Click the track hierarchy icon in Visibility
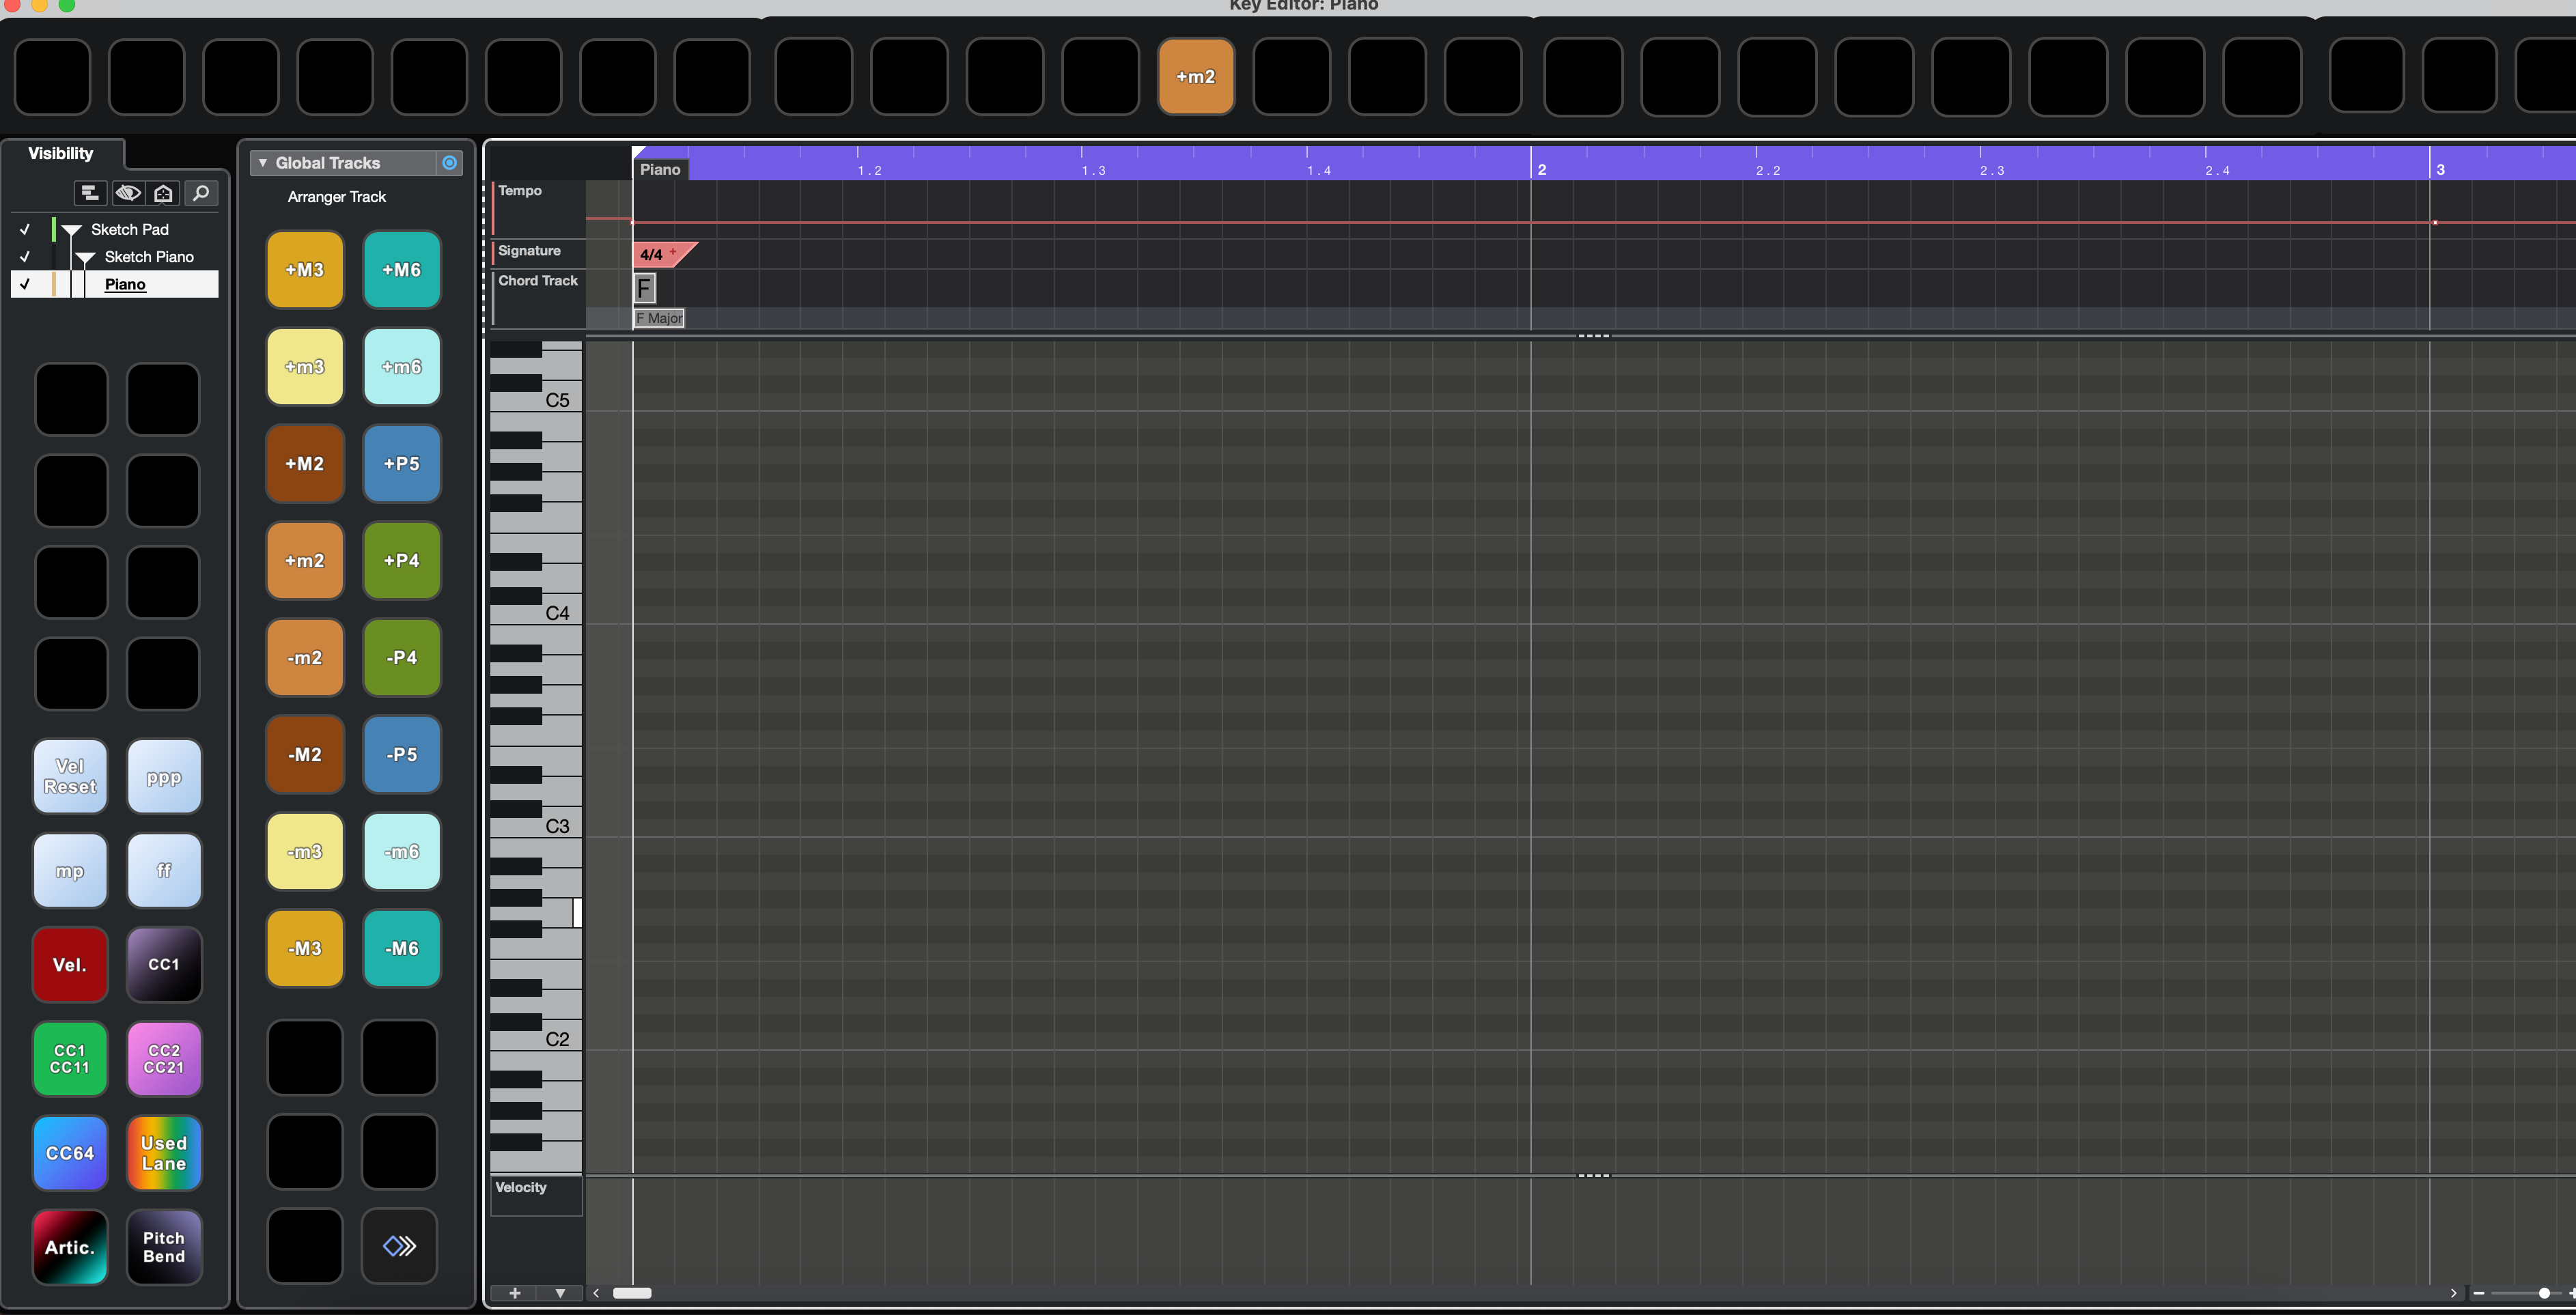This screenshot has height=1315, width=2576. [x=89, y=193]
